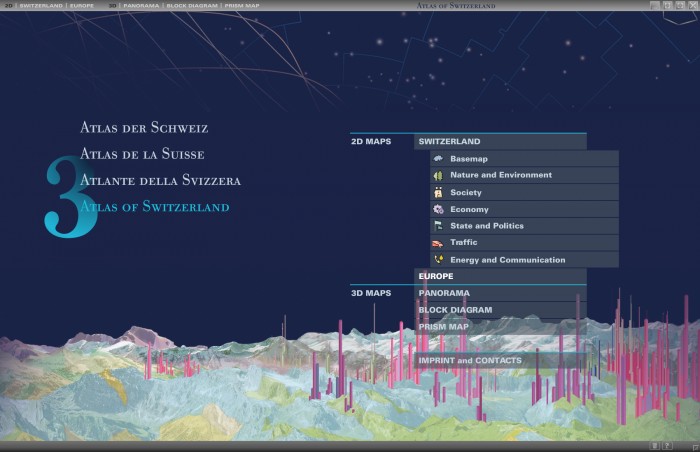Click the 3D label in top bar
This screenshot has height=452, width=700.
click(112, 5)
